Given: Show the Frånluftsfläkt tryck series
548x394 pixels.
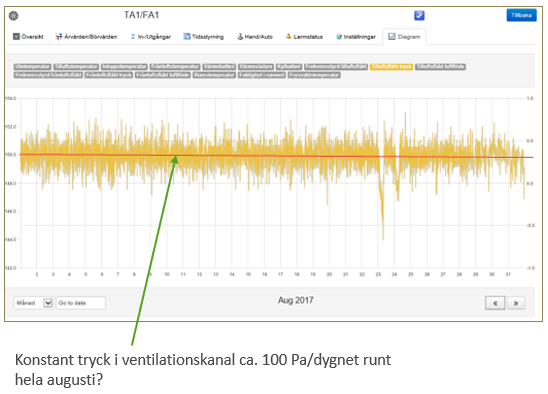Looking at the screenshot, I should tap(109, 75).
